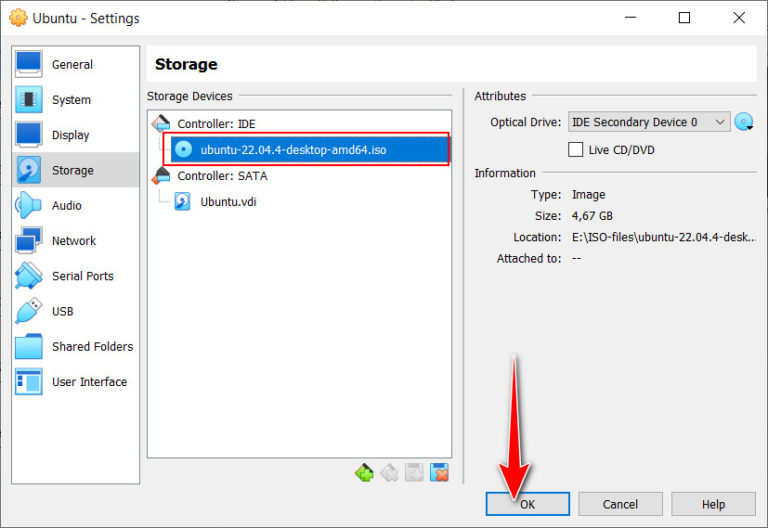This screenshot has width=768, height=528.
Task: Minimize the Ubuntu - Settings window
Action: tap(630, 18)
